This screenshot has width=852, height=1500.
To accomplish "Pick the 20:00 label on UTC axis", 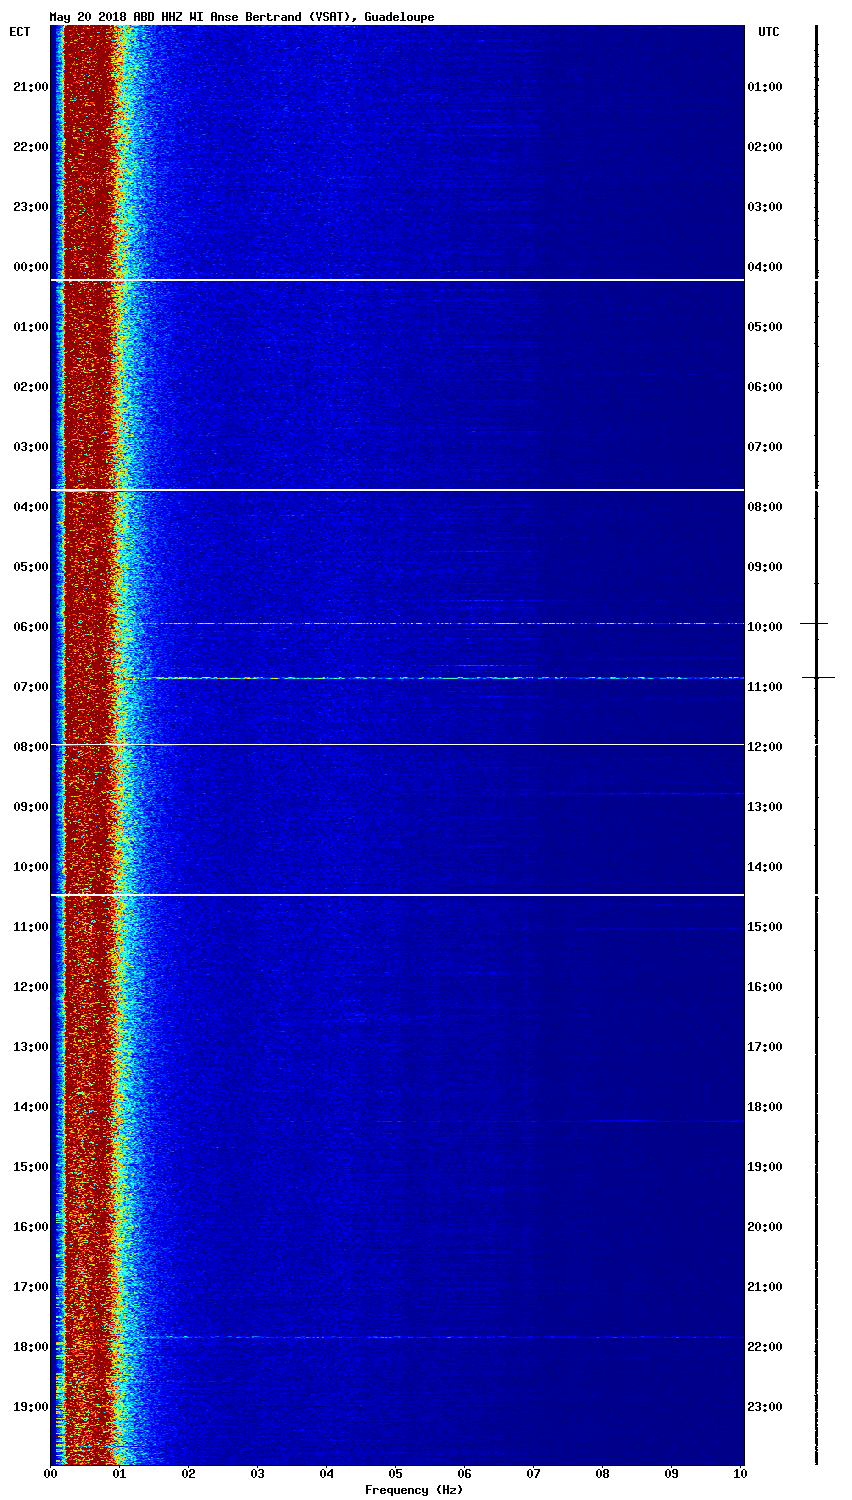I will (x=765, y=1227).
